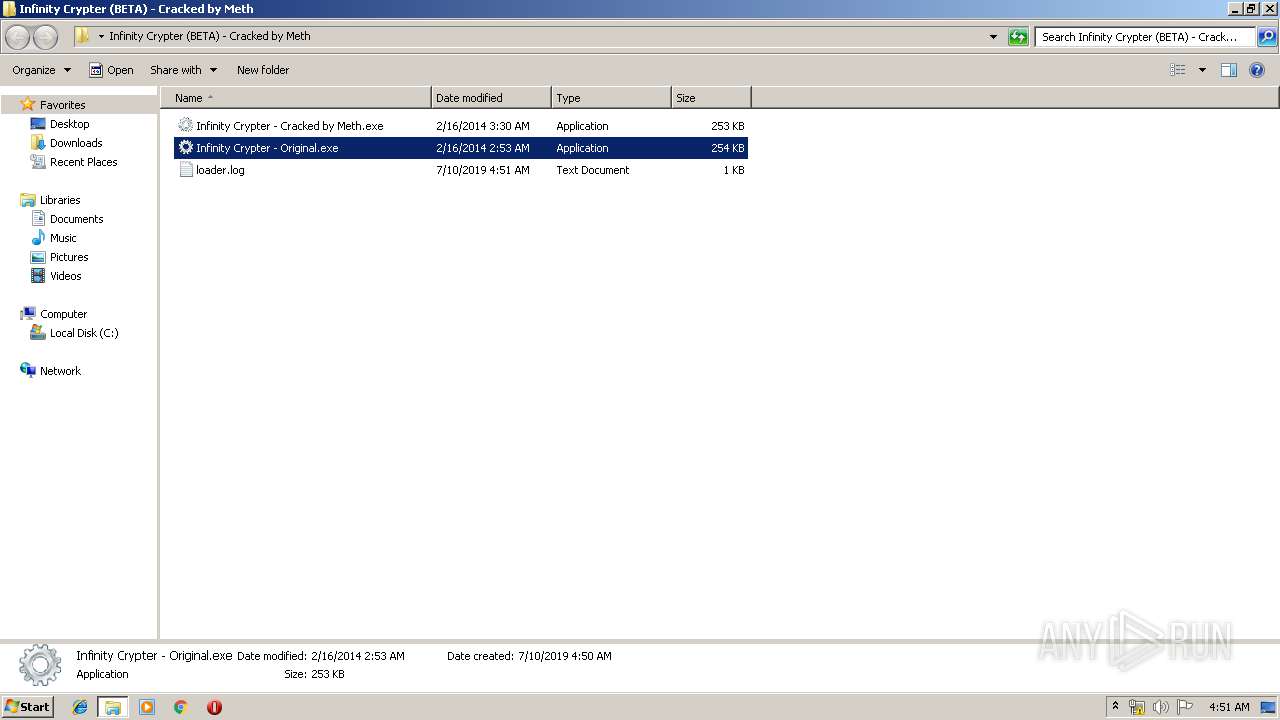Launch Google Chrome from taskbar
1280x720 pixels.
[x=181, y=707]
